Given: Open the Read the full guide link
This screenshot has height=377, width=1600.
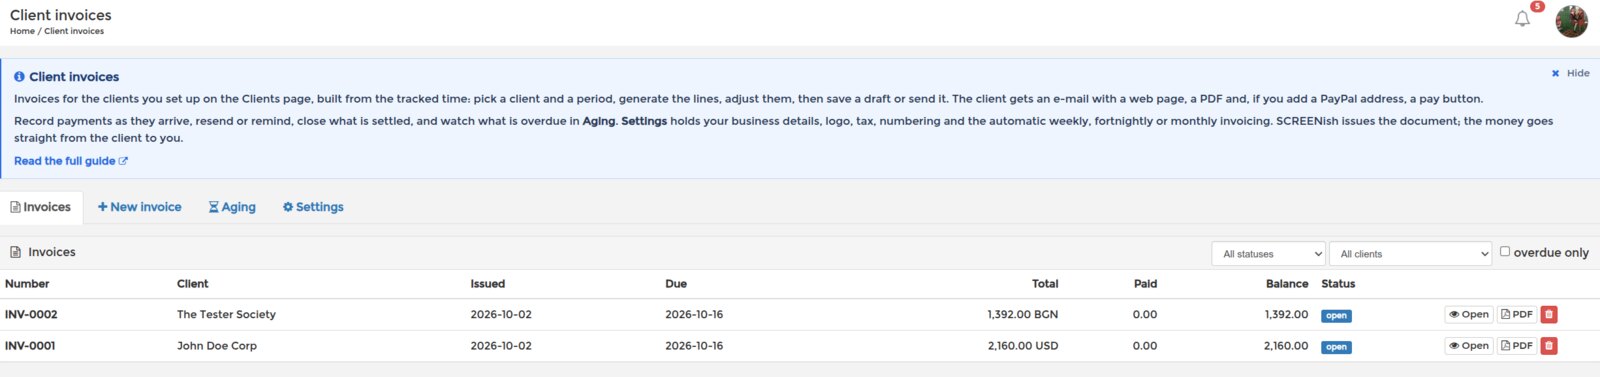Looking at the screenshot, I should pyautogui.click(x=71, y=161).
